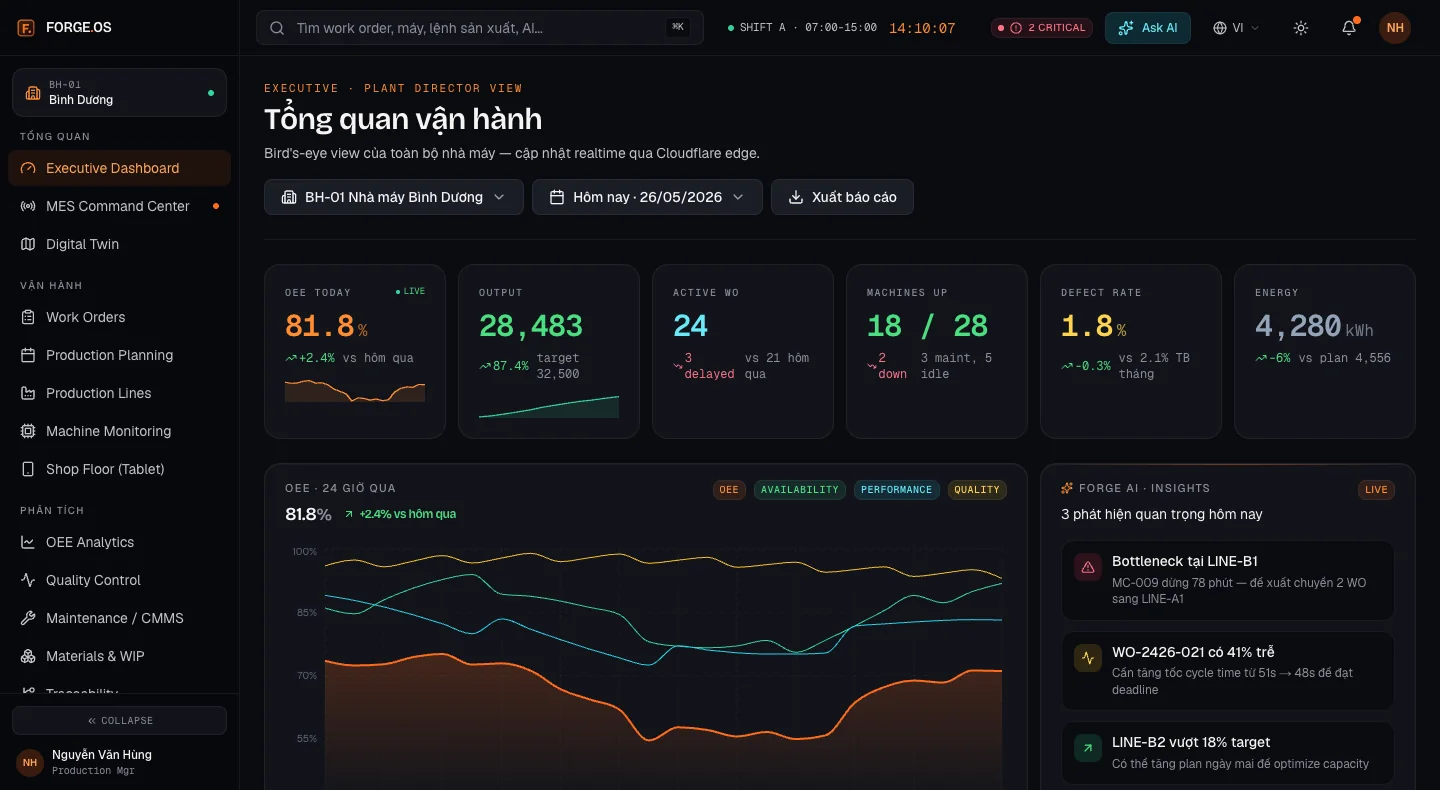
Task: Click the Quality Control pulse icon
Action: coord(28,580)
